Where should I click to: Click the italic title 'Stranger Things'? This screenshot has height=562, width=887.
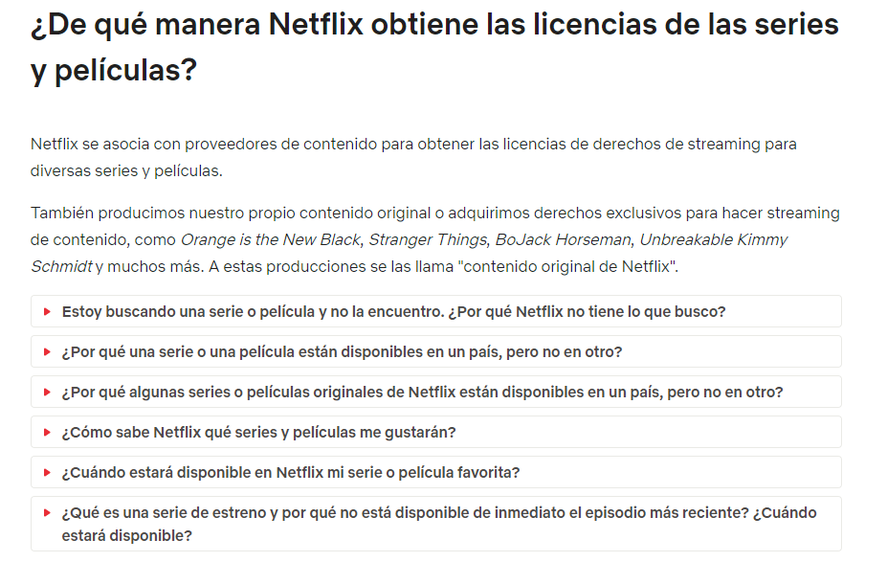point(428,240)
